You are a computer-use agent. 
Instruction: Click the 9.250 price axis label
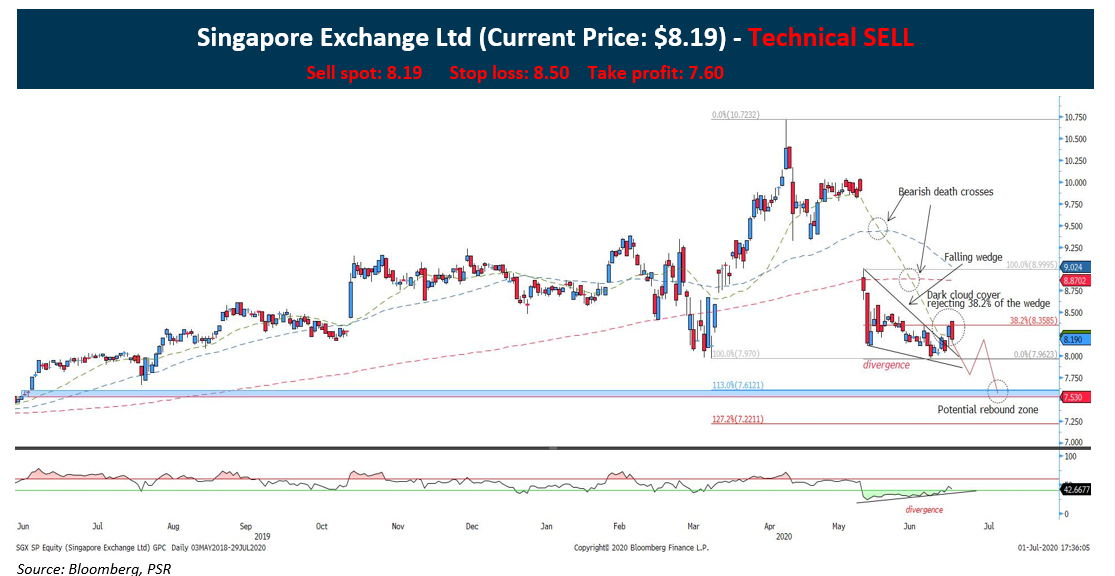click(1076, 248)
